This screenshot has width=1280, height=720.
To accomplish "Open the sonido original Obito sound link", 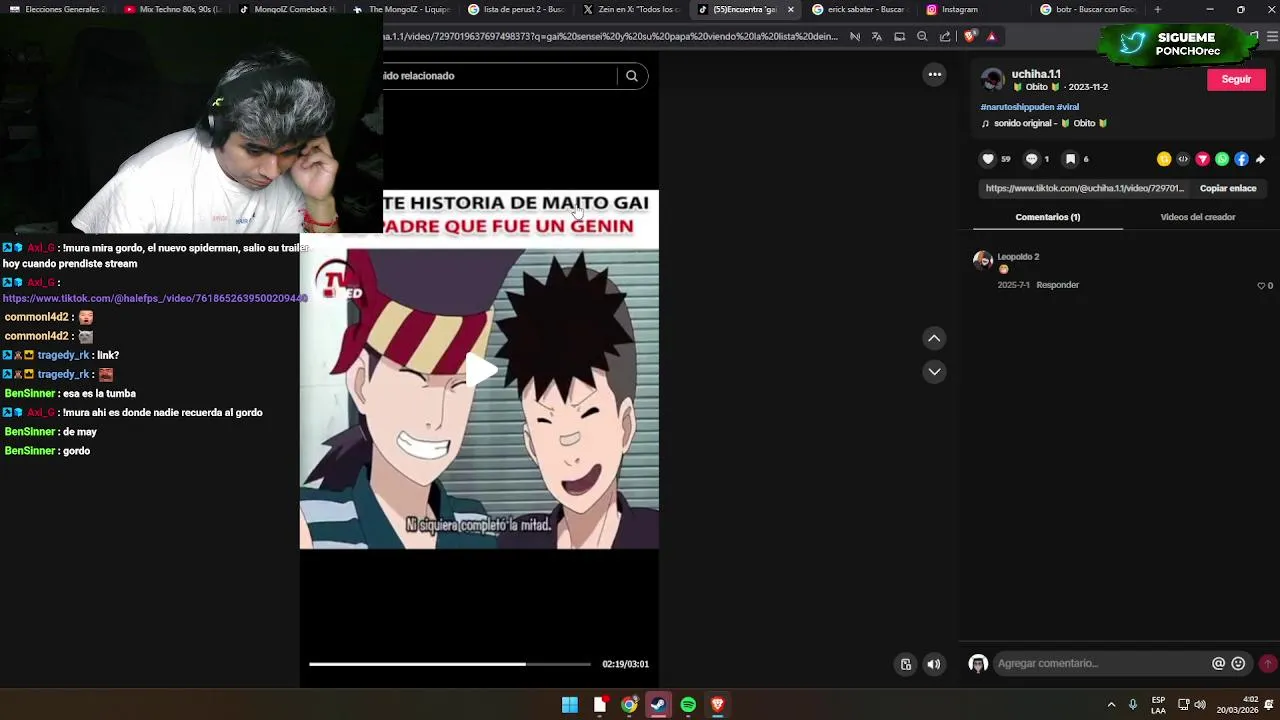I will tap(1045, 124).
